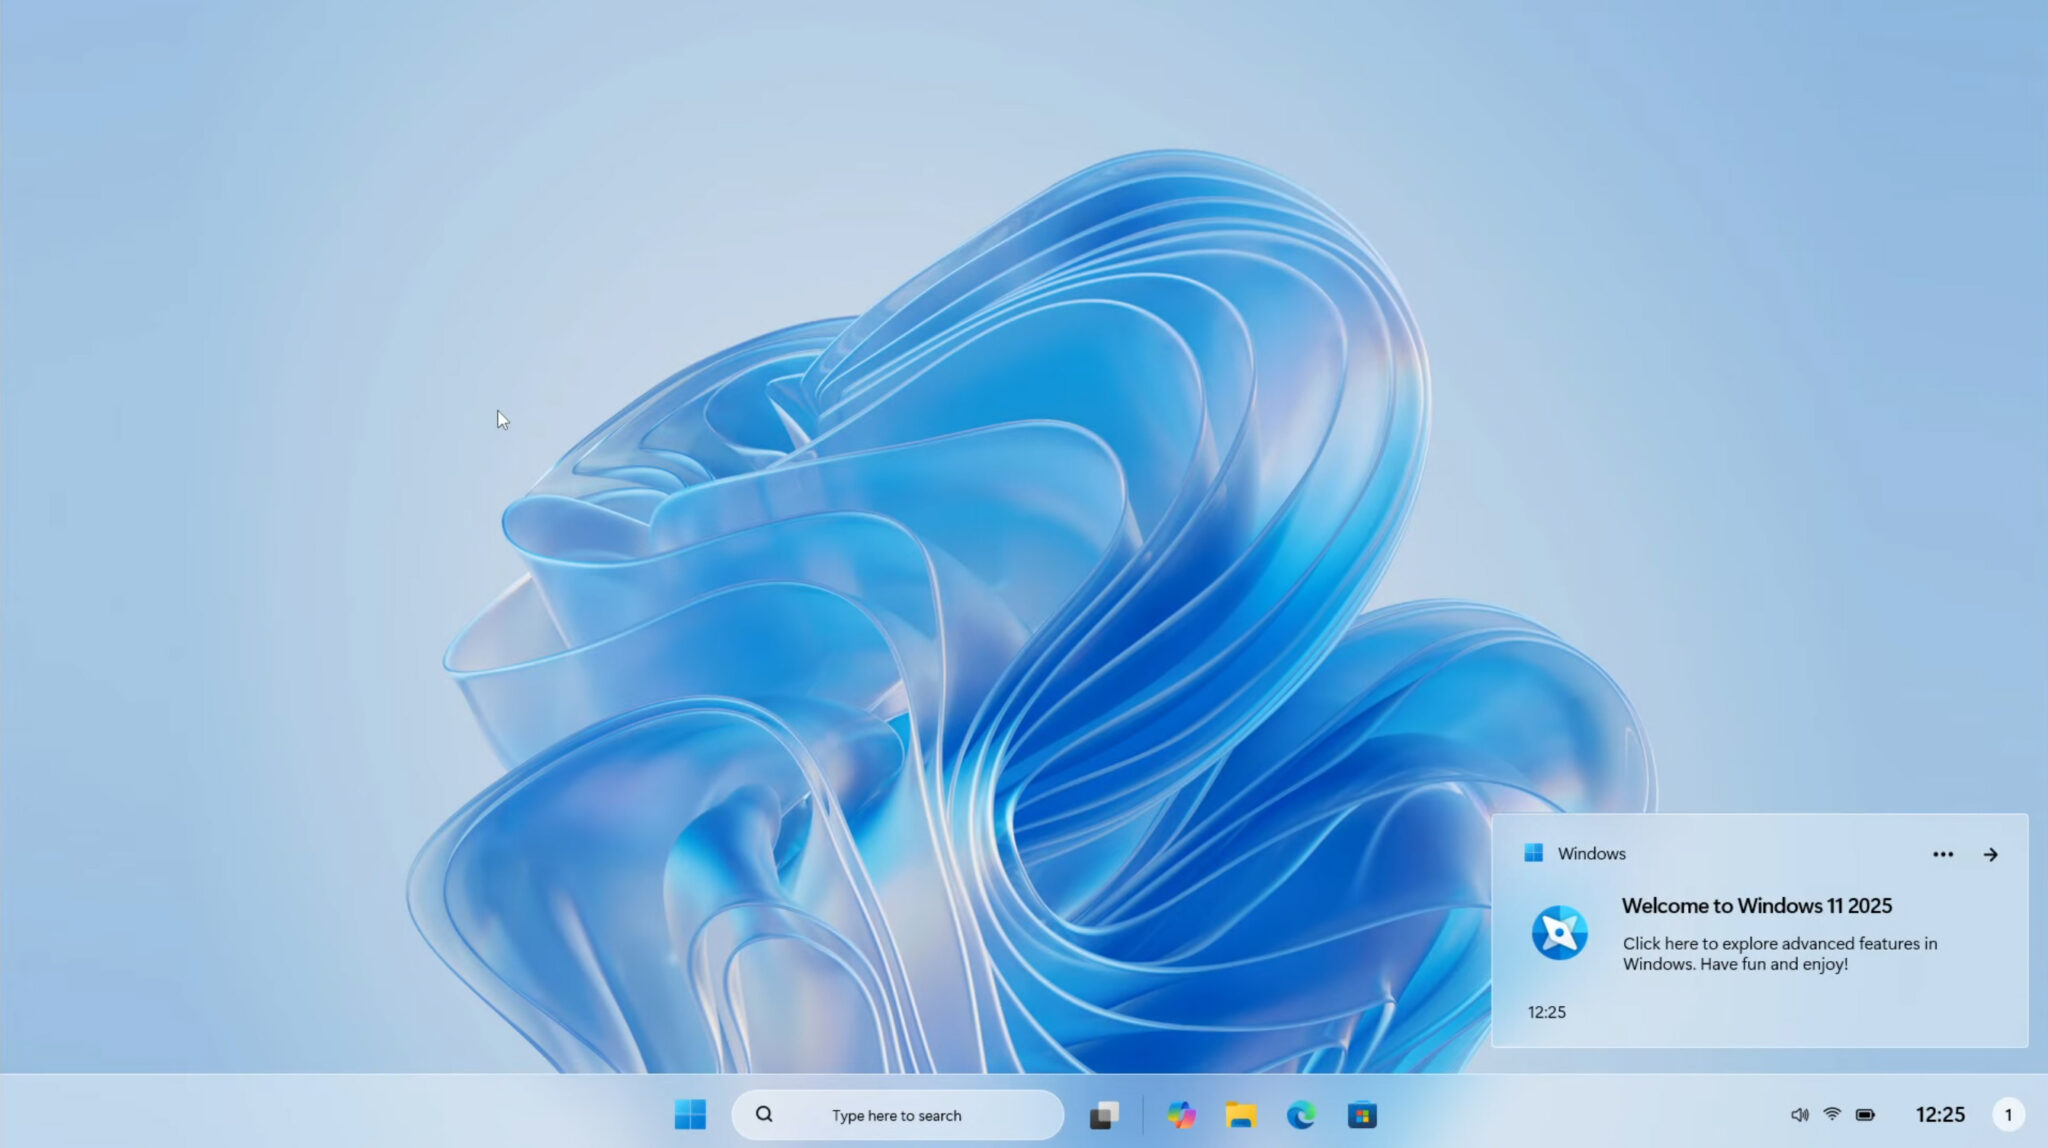Launch Copilot from the taskbar
Viewport: 2048px width, 1148px height.
tap(1183, 1114)
